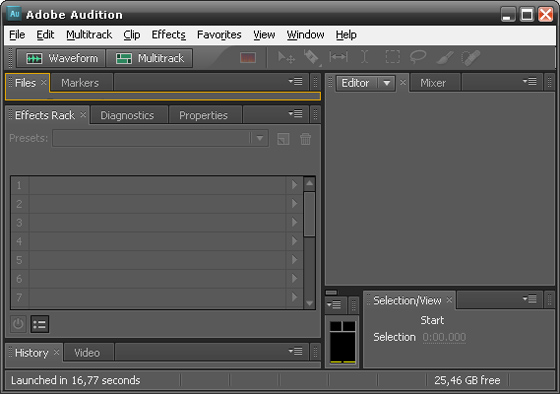560x394 pixels.
Task: Select the Time Selection tool
Action: (x=364, y=57)
